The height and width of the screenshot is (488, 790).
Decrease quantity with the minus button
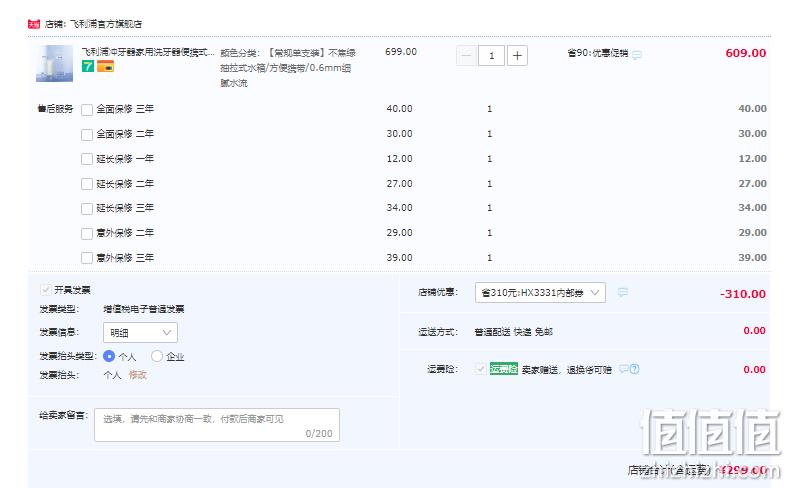467,55
